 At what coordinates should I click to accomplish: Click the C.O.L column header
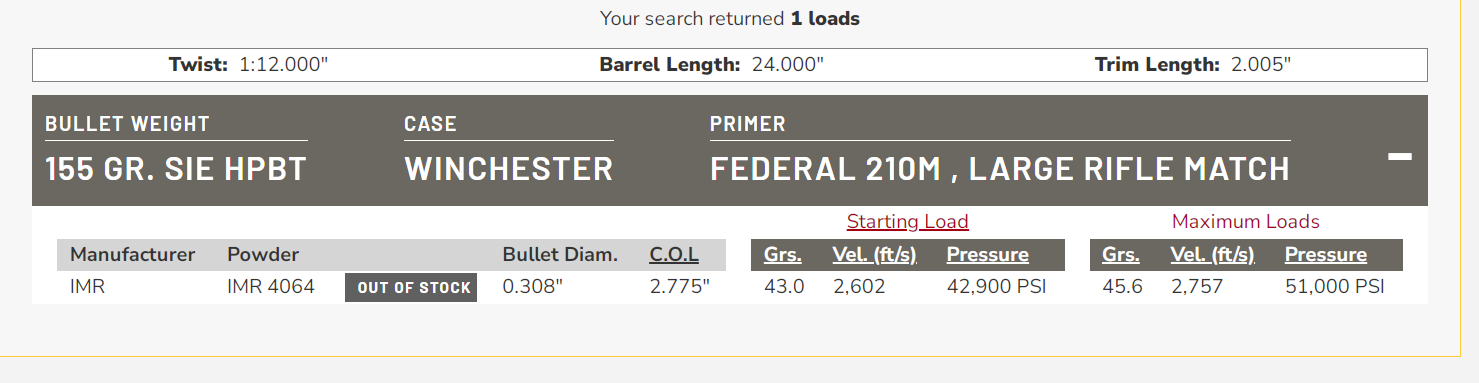[674, 255]
